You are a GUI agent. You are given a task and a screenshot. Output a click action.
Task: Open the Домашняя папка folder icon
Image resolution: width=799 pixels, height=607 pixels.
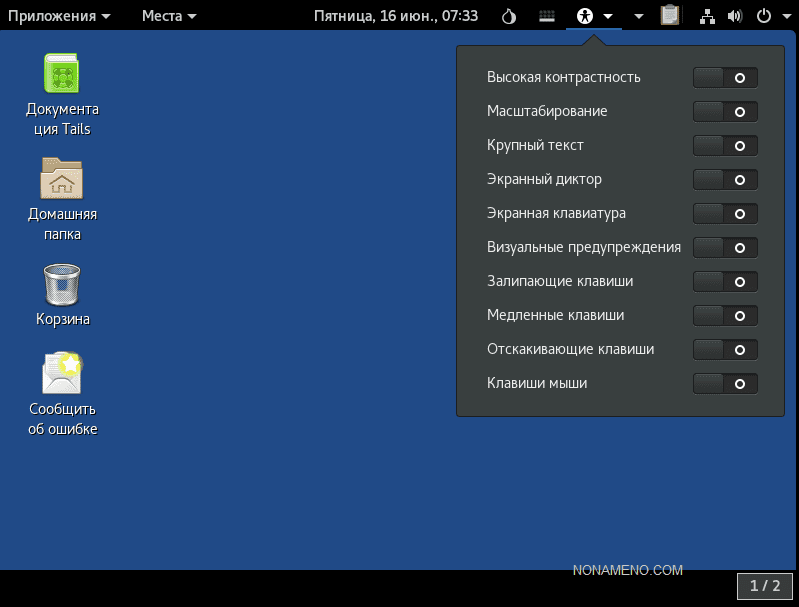pos(62,180)
